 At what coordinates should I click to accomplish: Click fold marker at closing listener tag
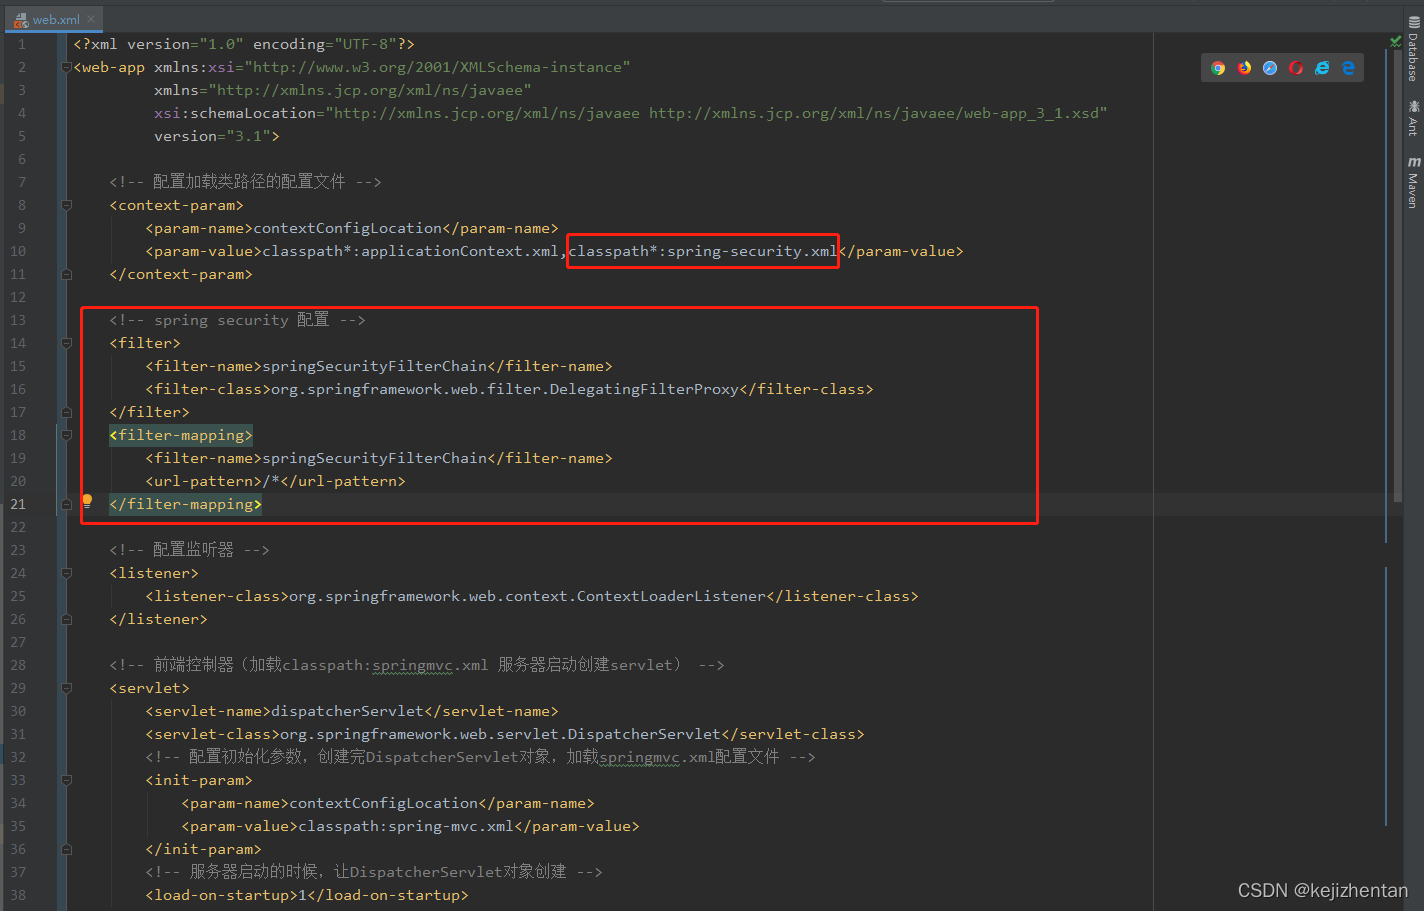(x=66, y=619)
